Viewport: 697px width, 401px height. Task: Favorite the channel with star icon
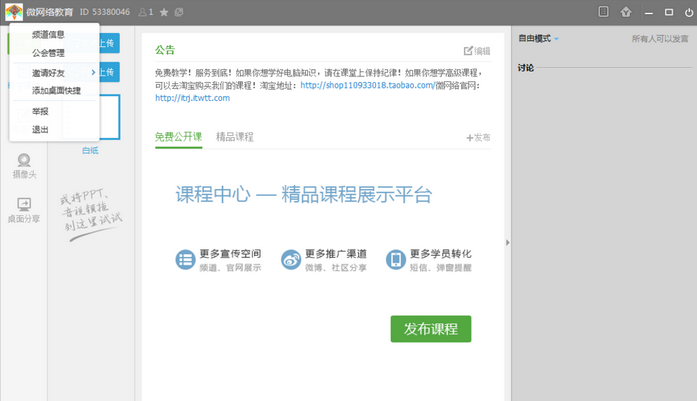click(x=164, y=12)
